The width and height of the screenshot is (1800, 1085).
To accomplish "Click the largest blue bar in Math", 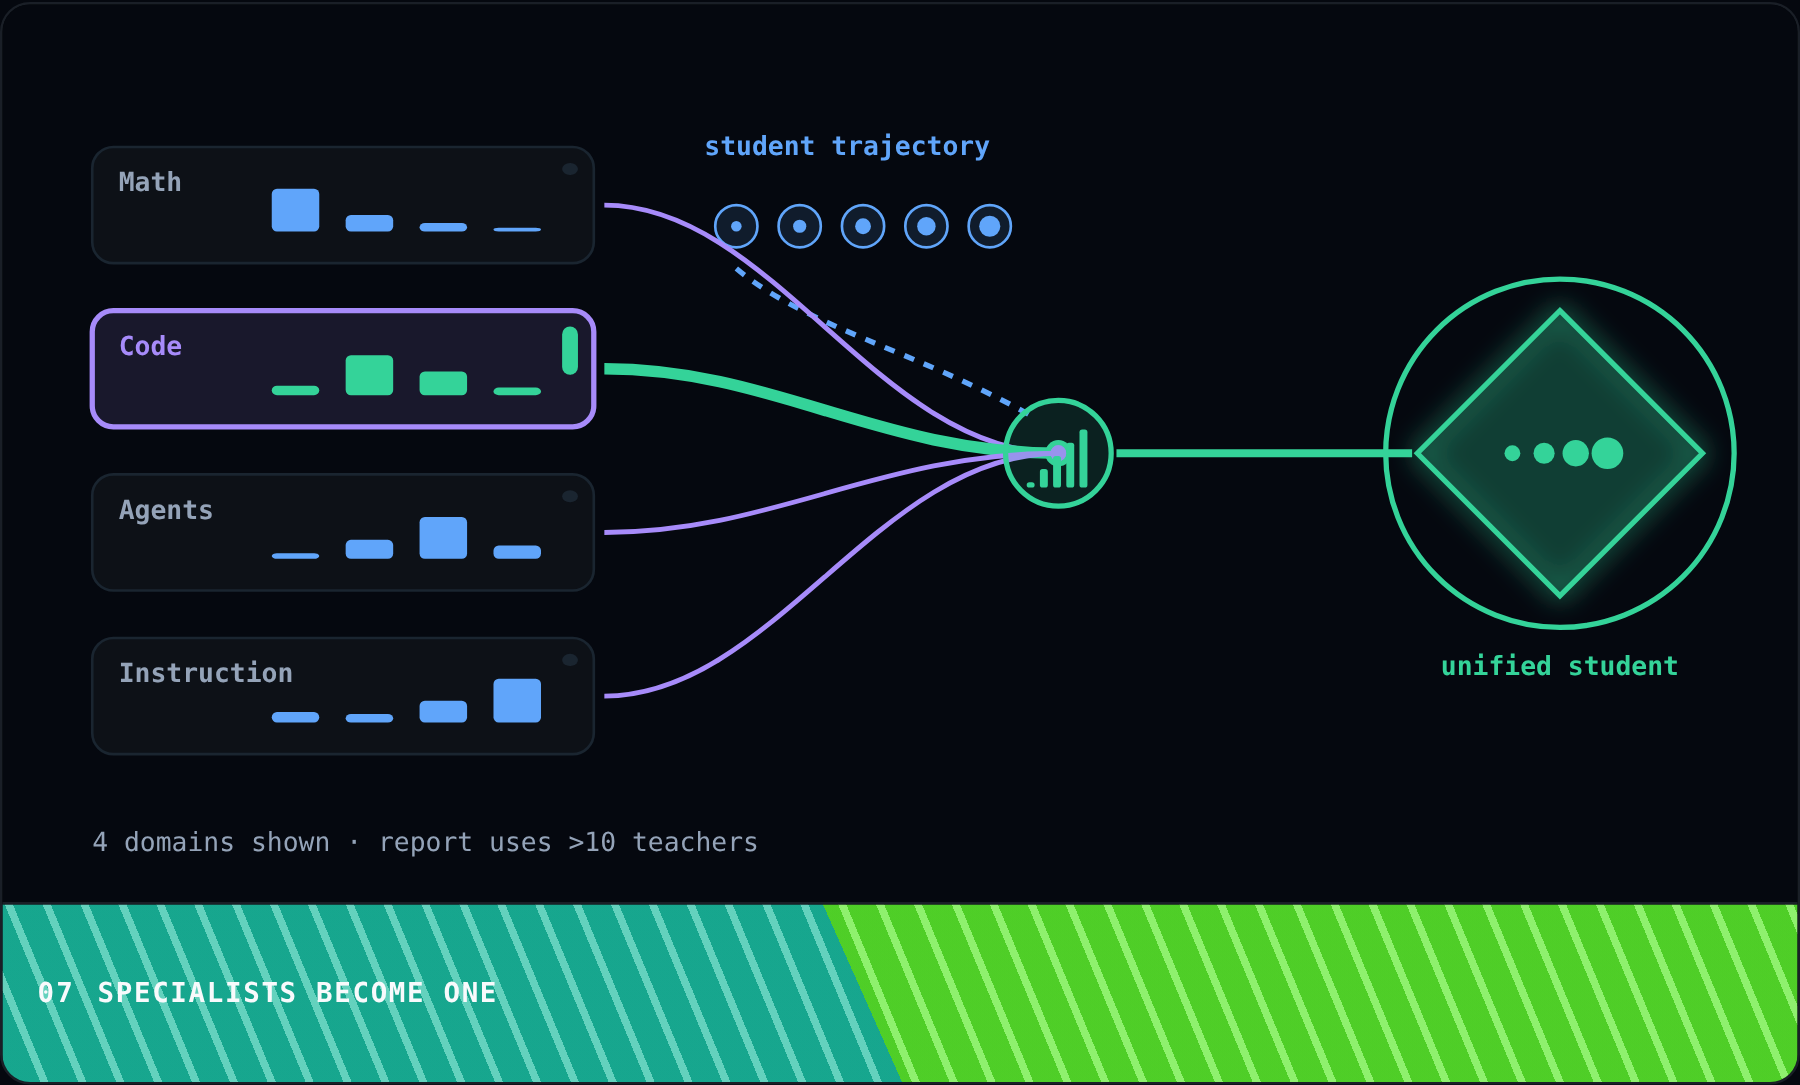I will 295,210.
